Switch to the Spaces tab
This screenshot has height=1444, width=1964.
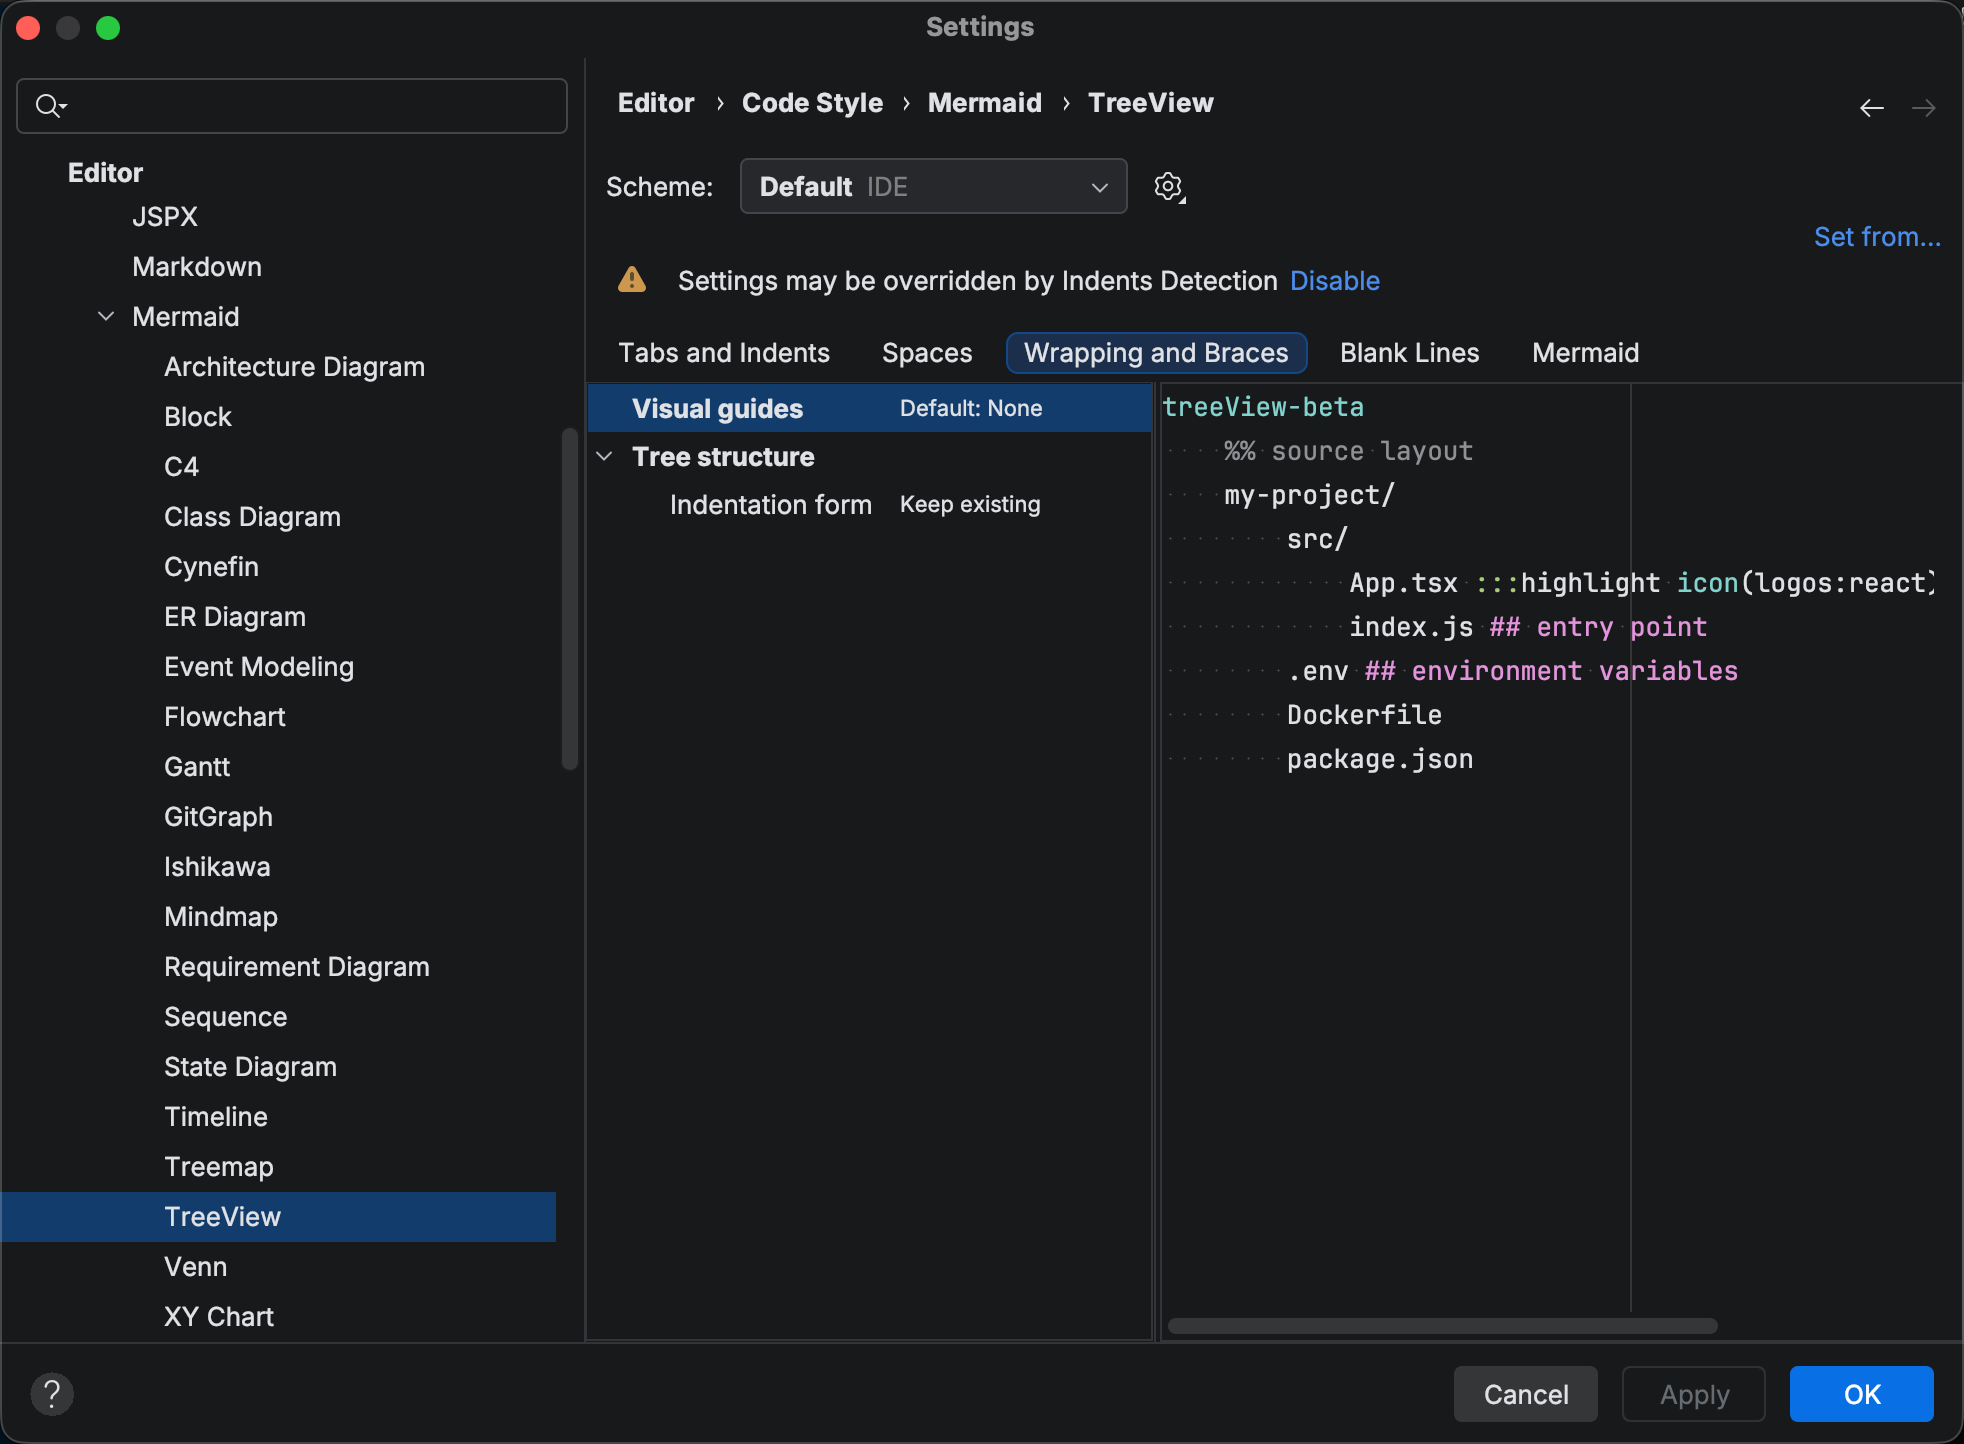[927, 353]
